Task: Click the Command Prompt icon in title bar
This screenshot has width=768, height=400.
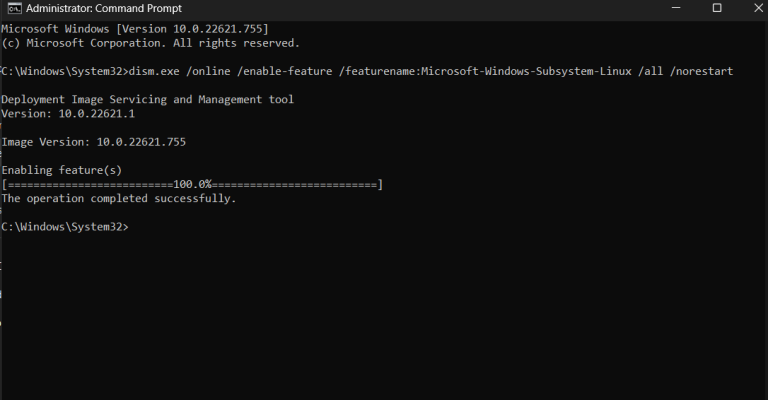Action: 11,8
